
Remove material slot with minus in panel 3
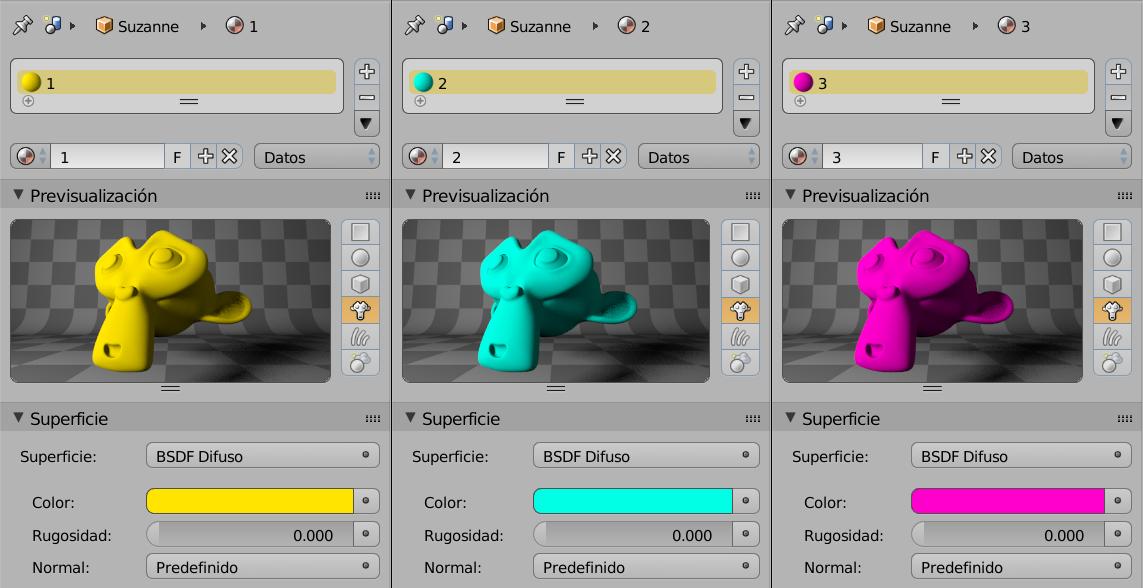[1118, 97]
